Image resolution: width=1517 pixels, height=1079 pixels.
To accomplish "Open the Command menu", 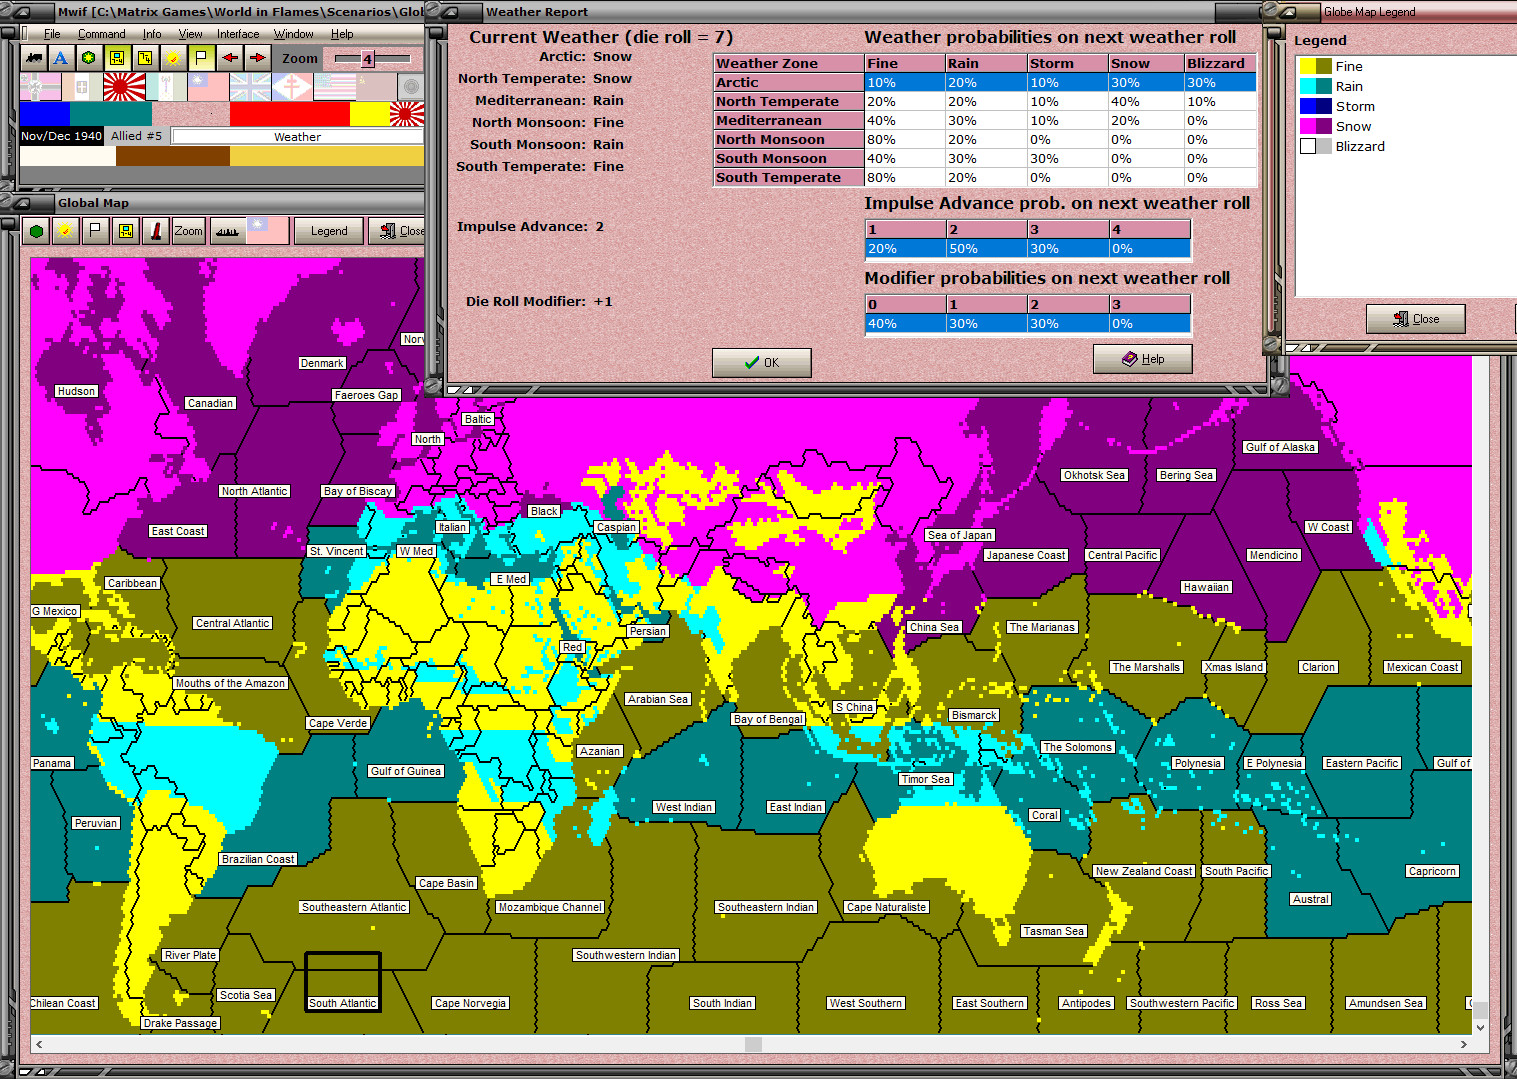I will tap(102, 34).
